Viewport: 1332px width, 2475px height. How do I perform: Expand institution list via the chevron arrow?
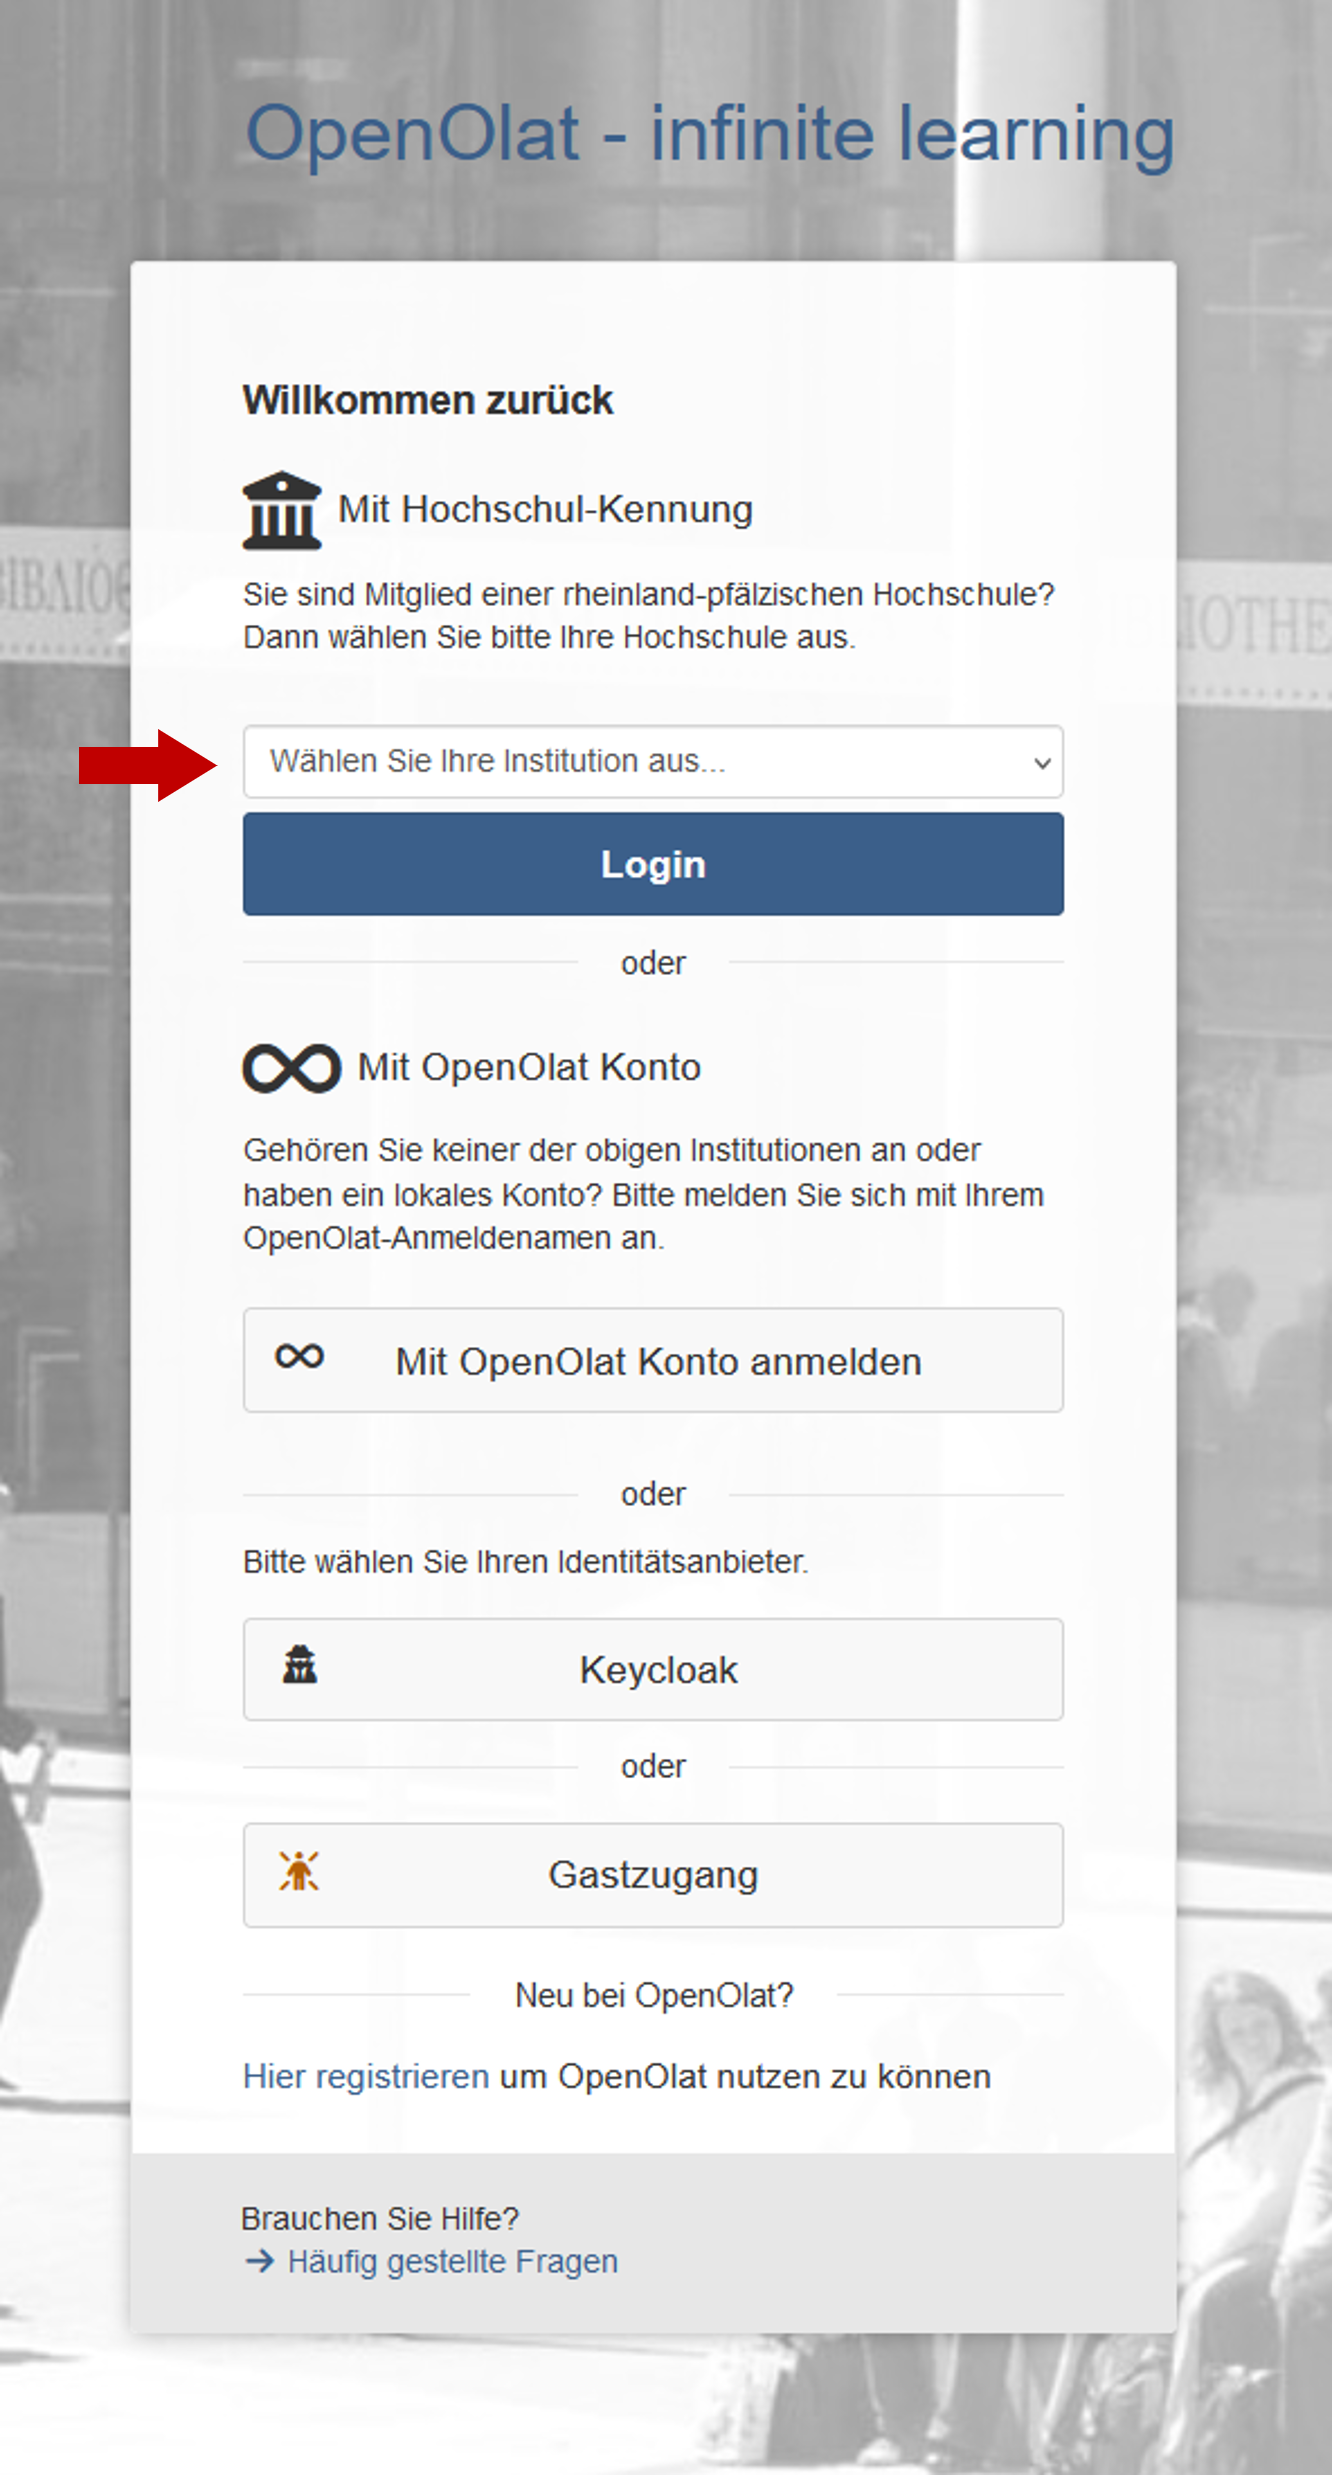(x=1041, y=763)
